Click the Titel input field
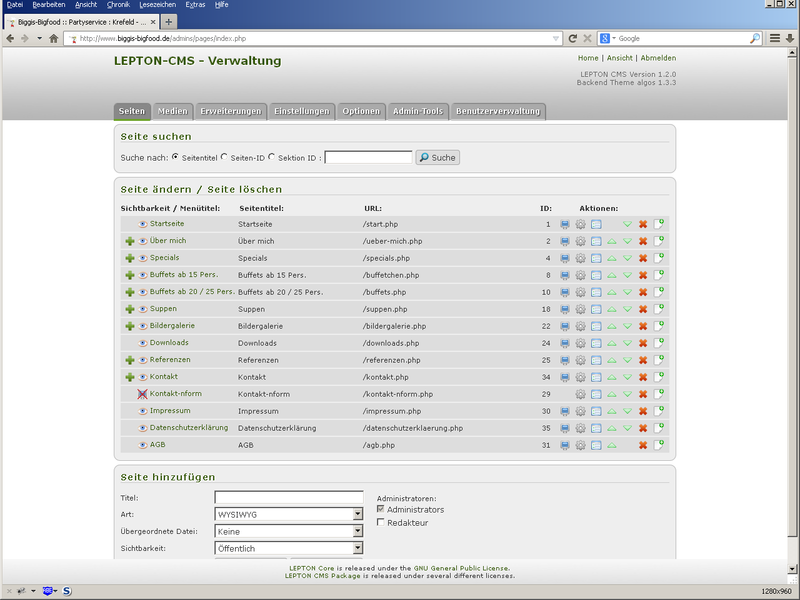The width and height of the screenshot is (800, 600). (x=289, y=497)
